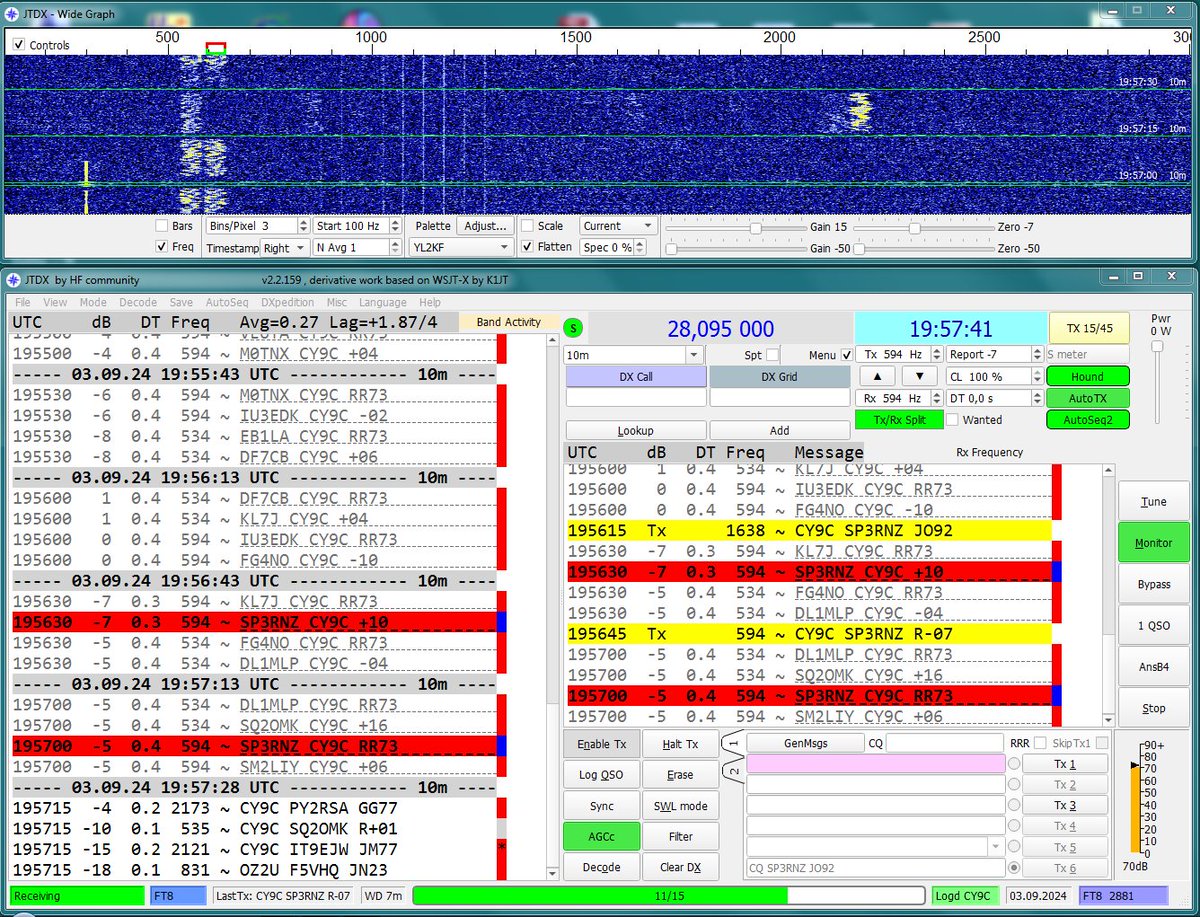The image size is (1200, 917).
Task: Open the Misc menu
Action: point(337,302)
